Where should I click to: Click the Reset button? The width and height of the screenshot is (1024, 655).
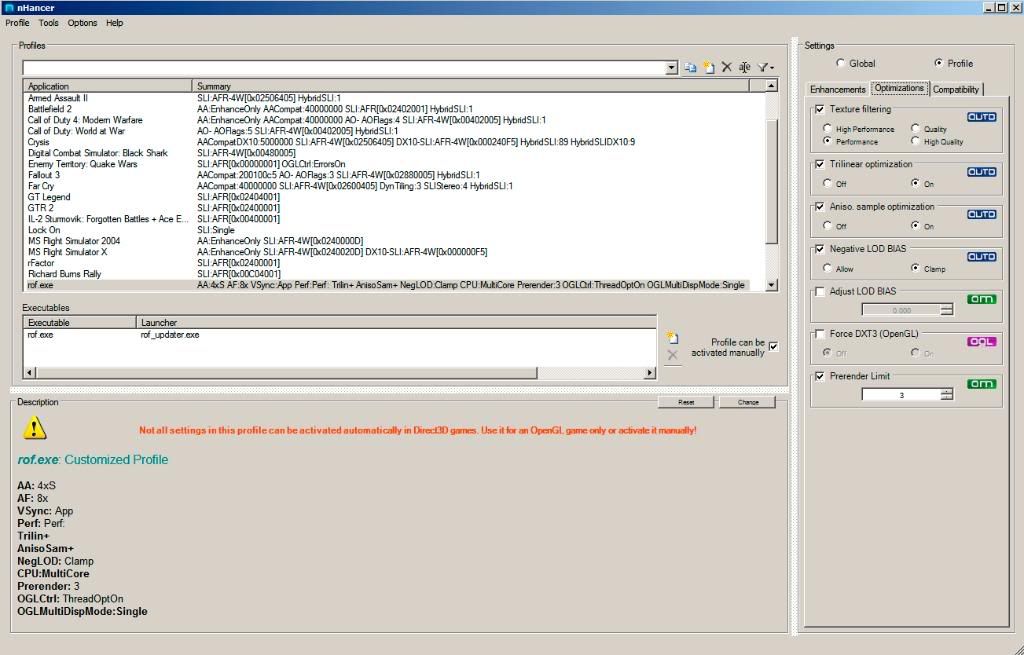(686, 402)
